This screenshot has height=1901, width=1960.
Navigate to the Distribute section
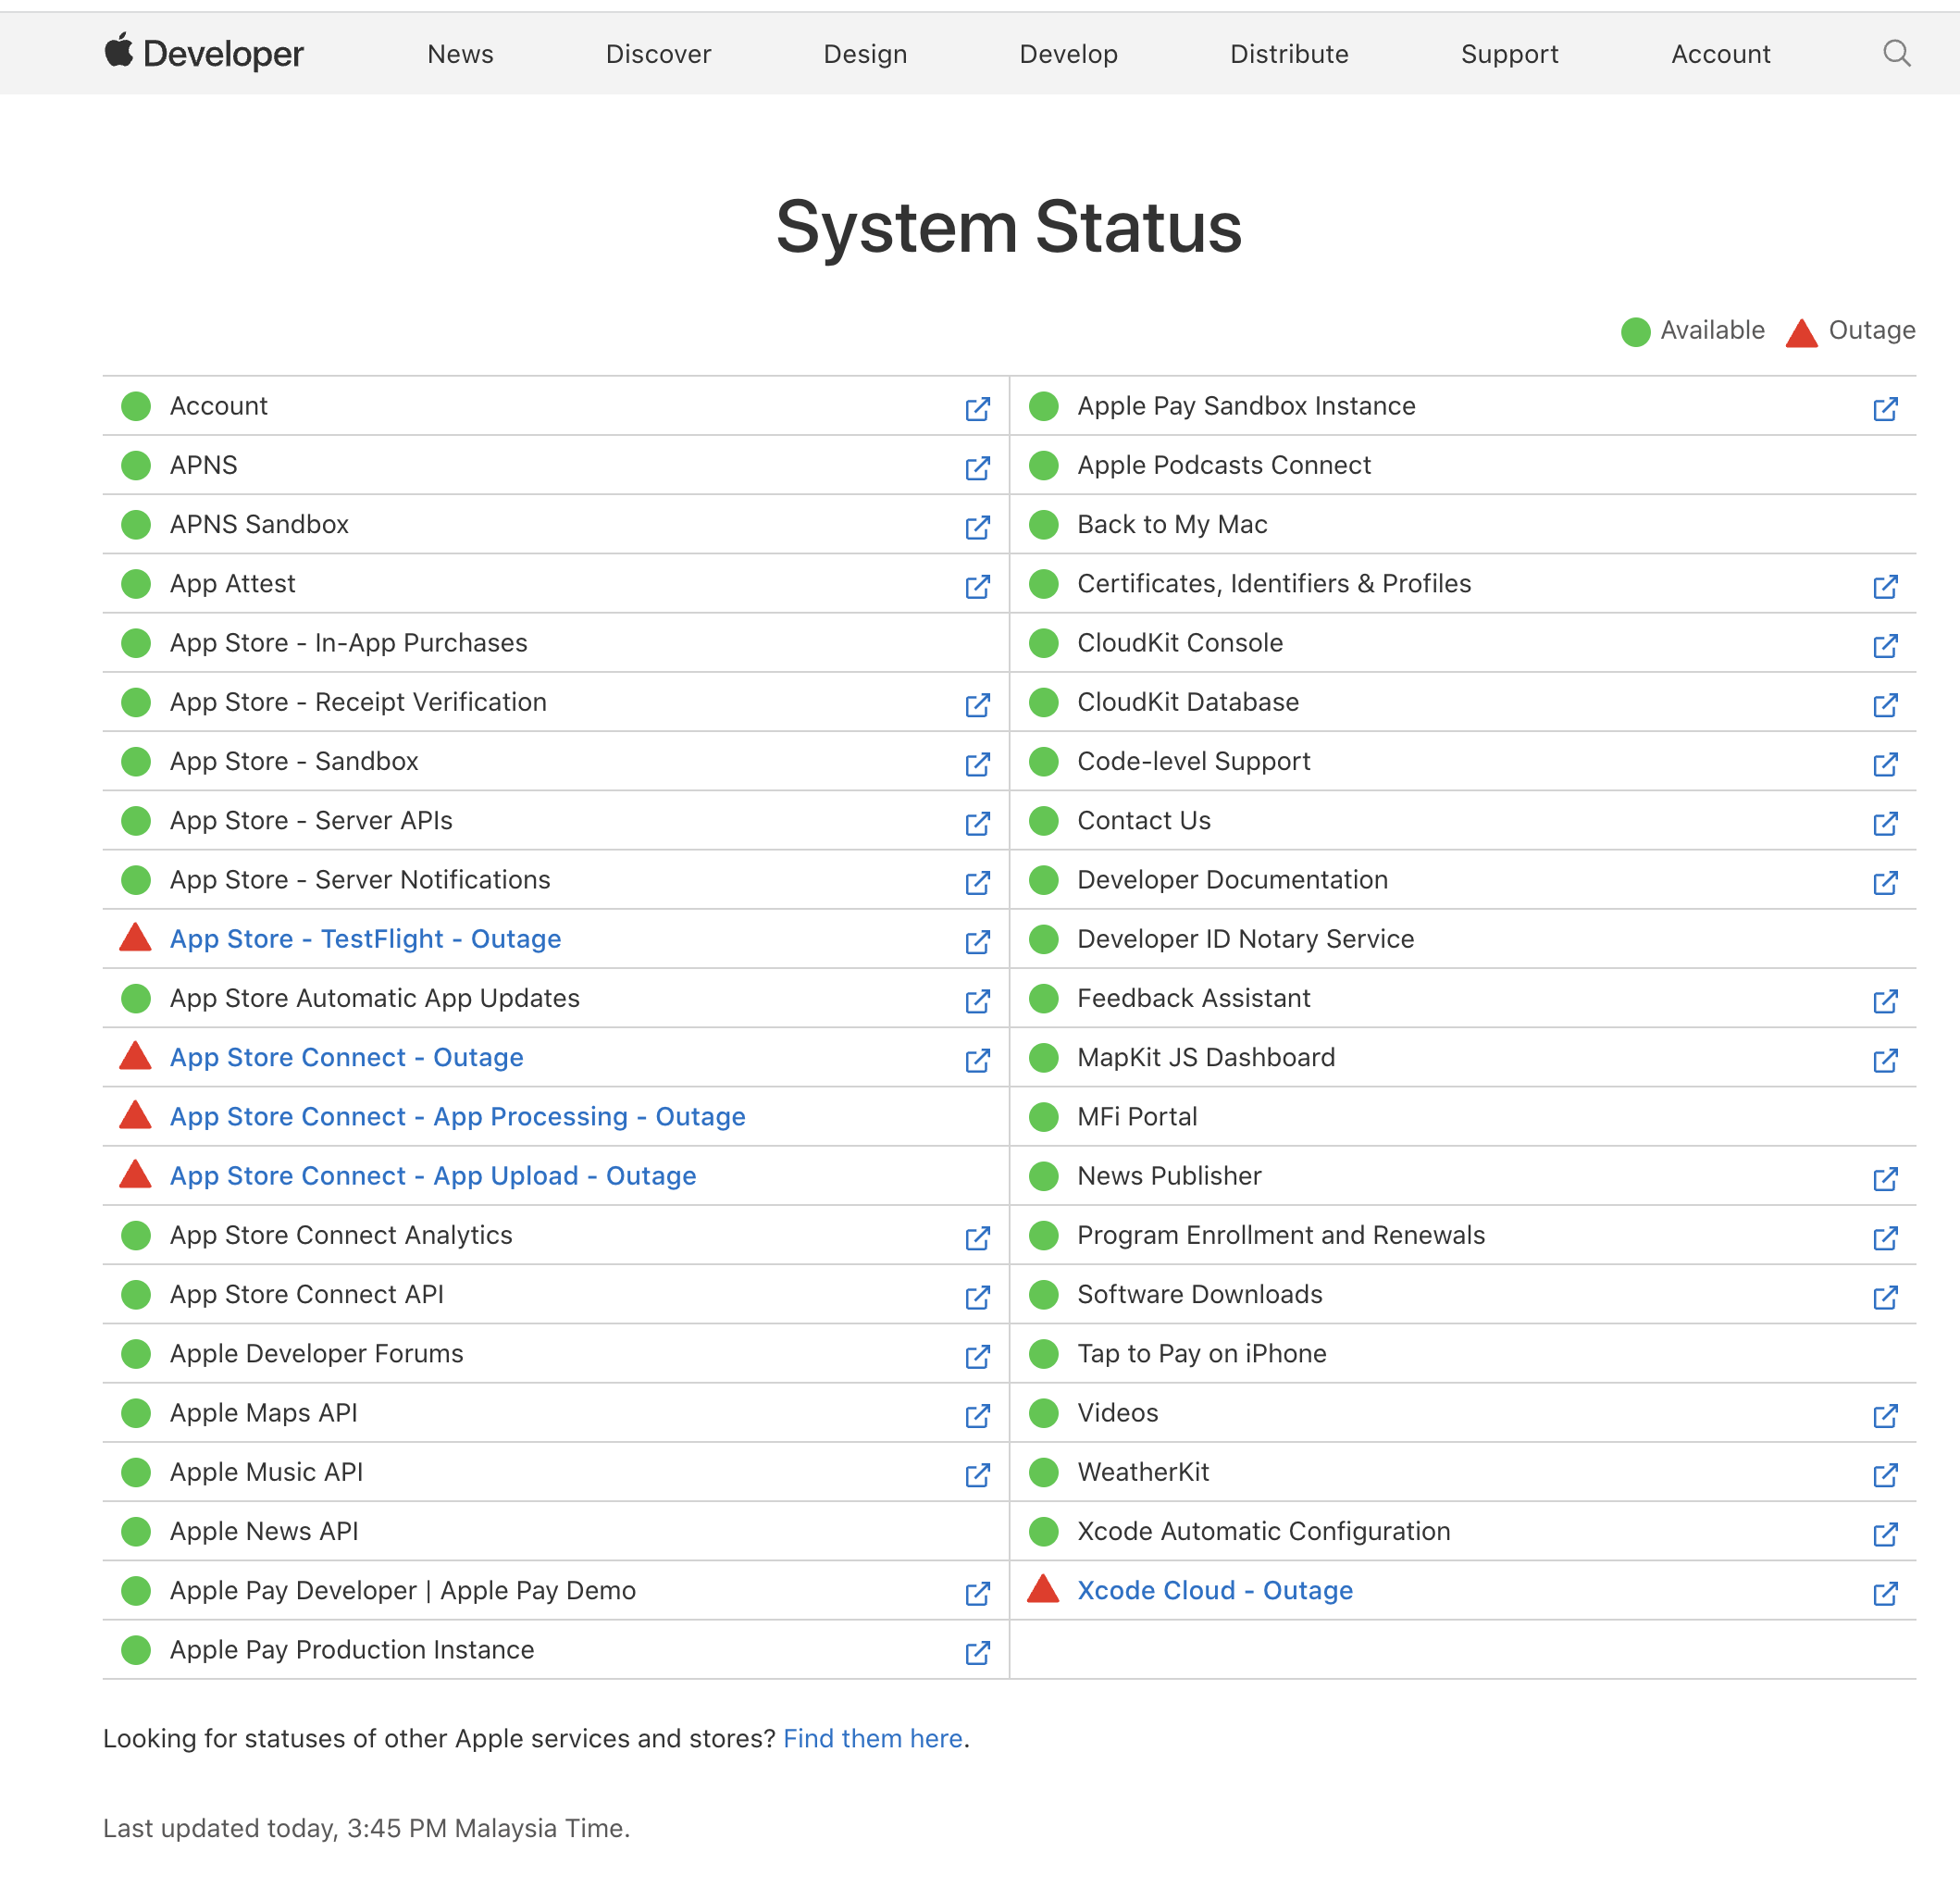point(1289,54)
